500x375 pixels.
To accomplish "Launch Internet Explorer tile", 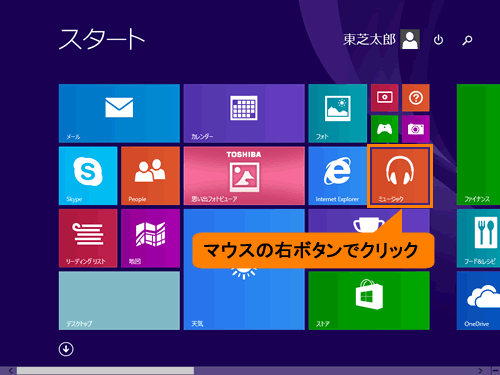I will 338,176.
